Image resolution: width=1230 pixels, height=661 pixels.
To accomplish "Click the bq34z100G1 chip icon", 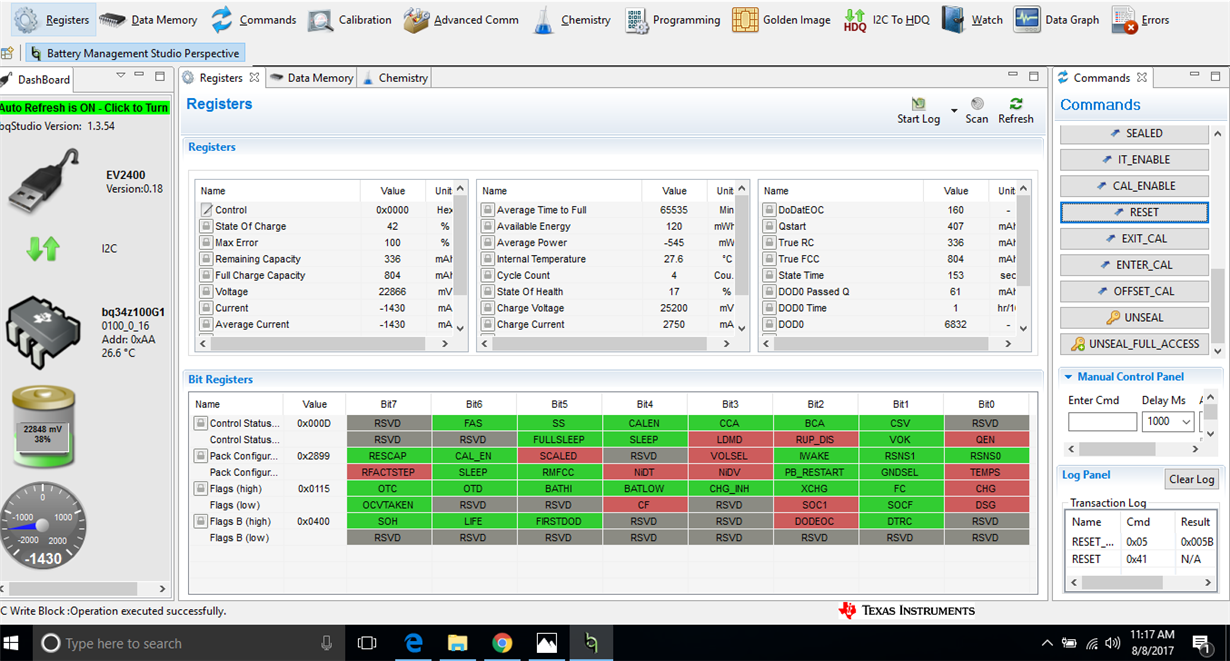I will click(44, 330).
